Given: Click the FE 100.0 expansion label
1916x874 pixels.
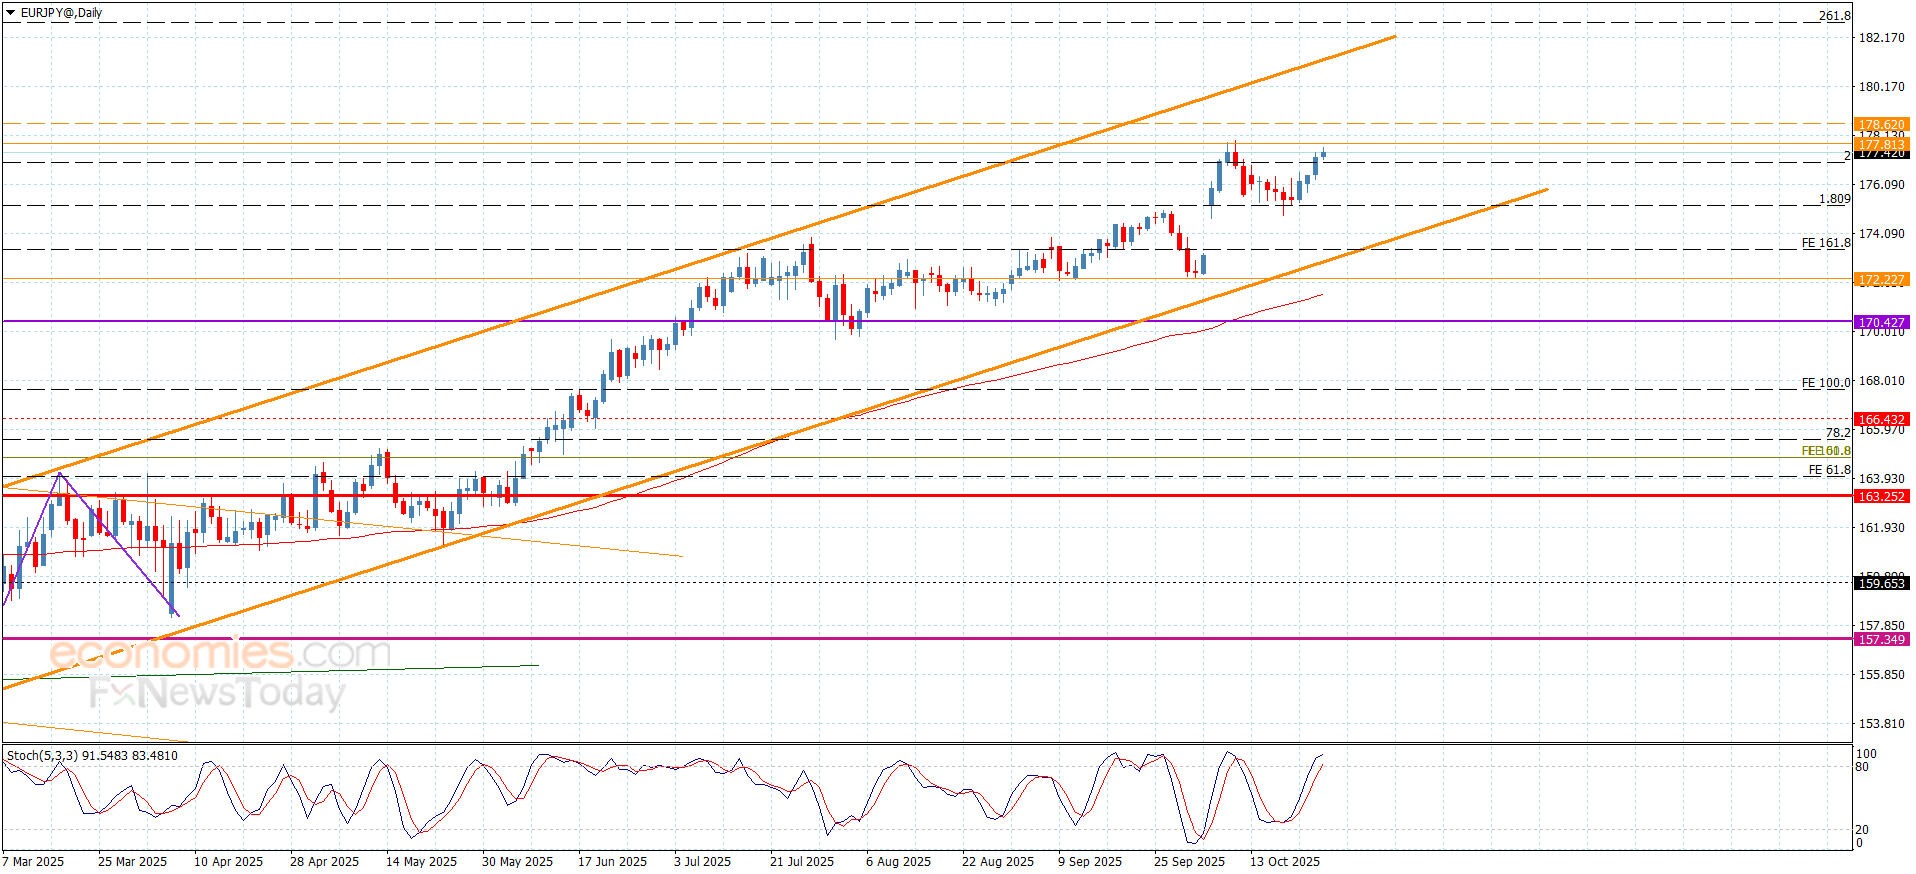Looking at the screenshot, I should (1826, 383).
